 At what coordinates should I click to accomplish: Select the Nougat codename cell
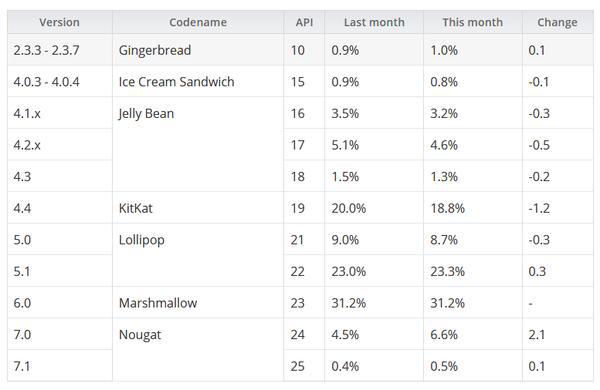(198, 350)
